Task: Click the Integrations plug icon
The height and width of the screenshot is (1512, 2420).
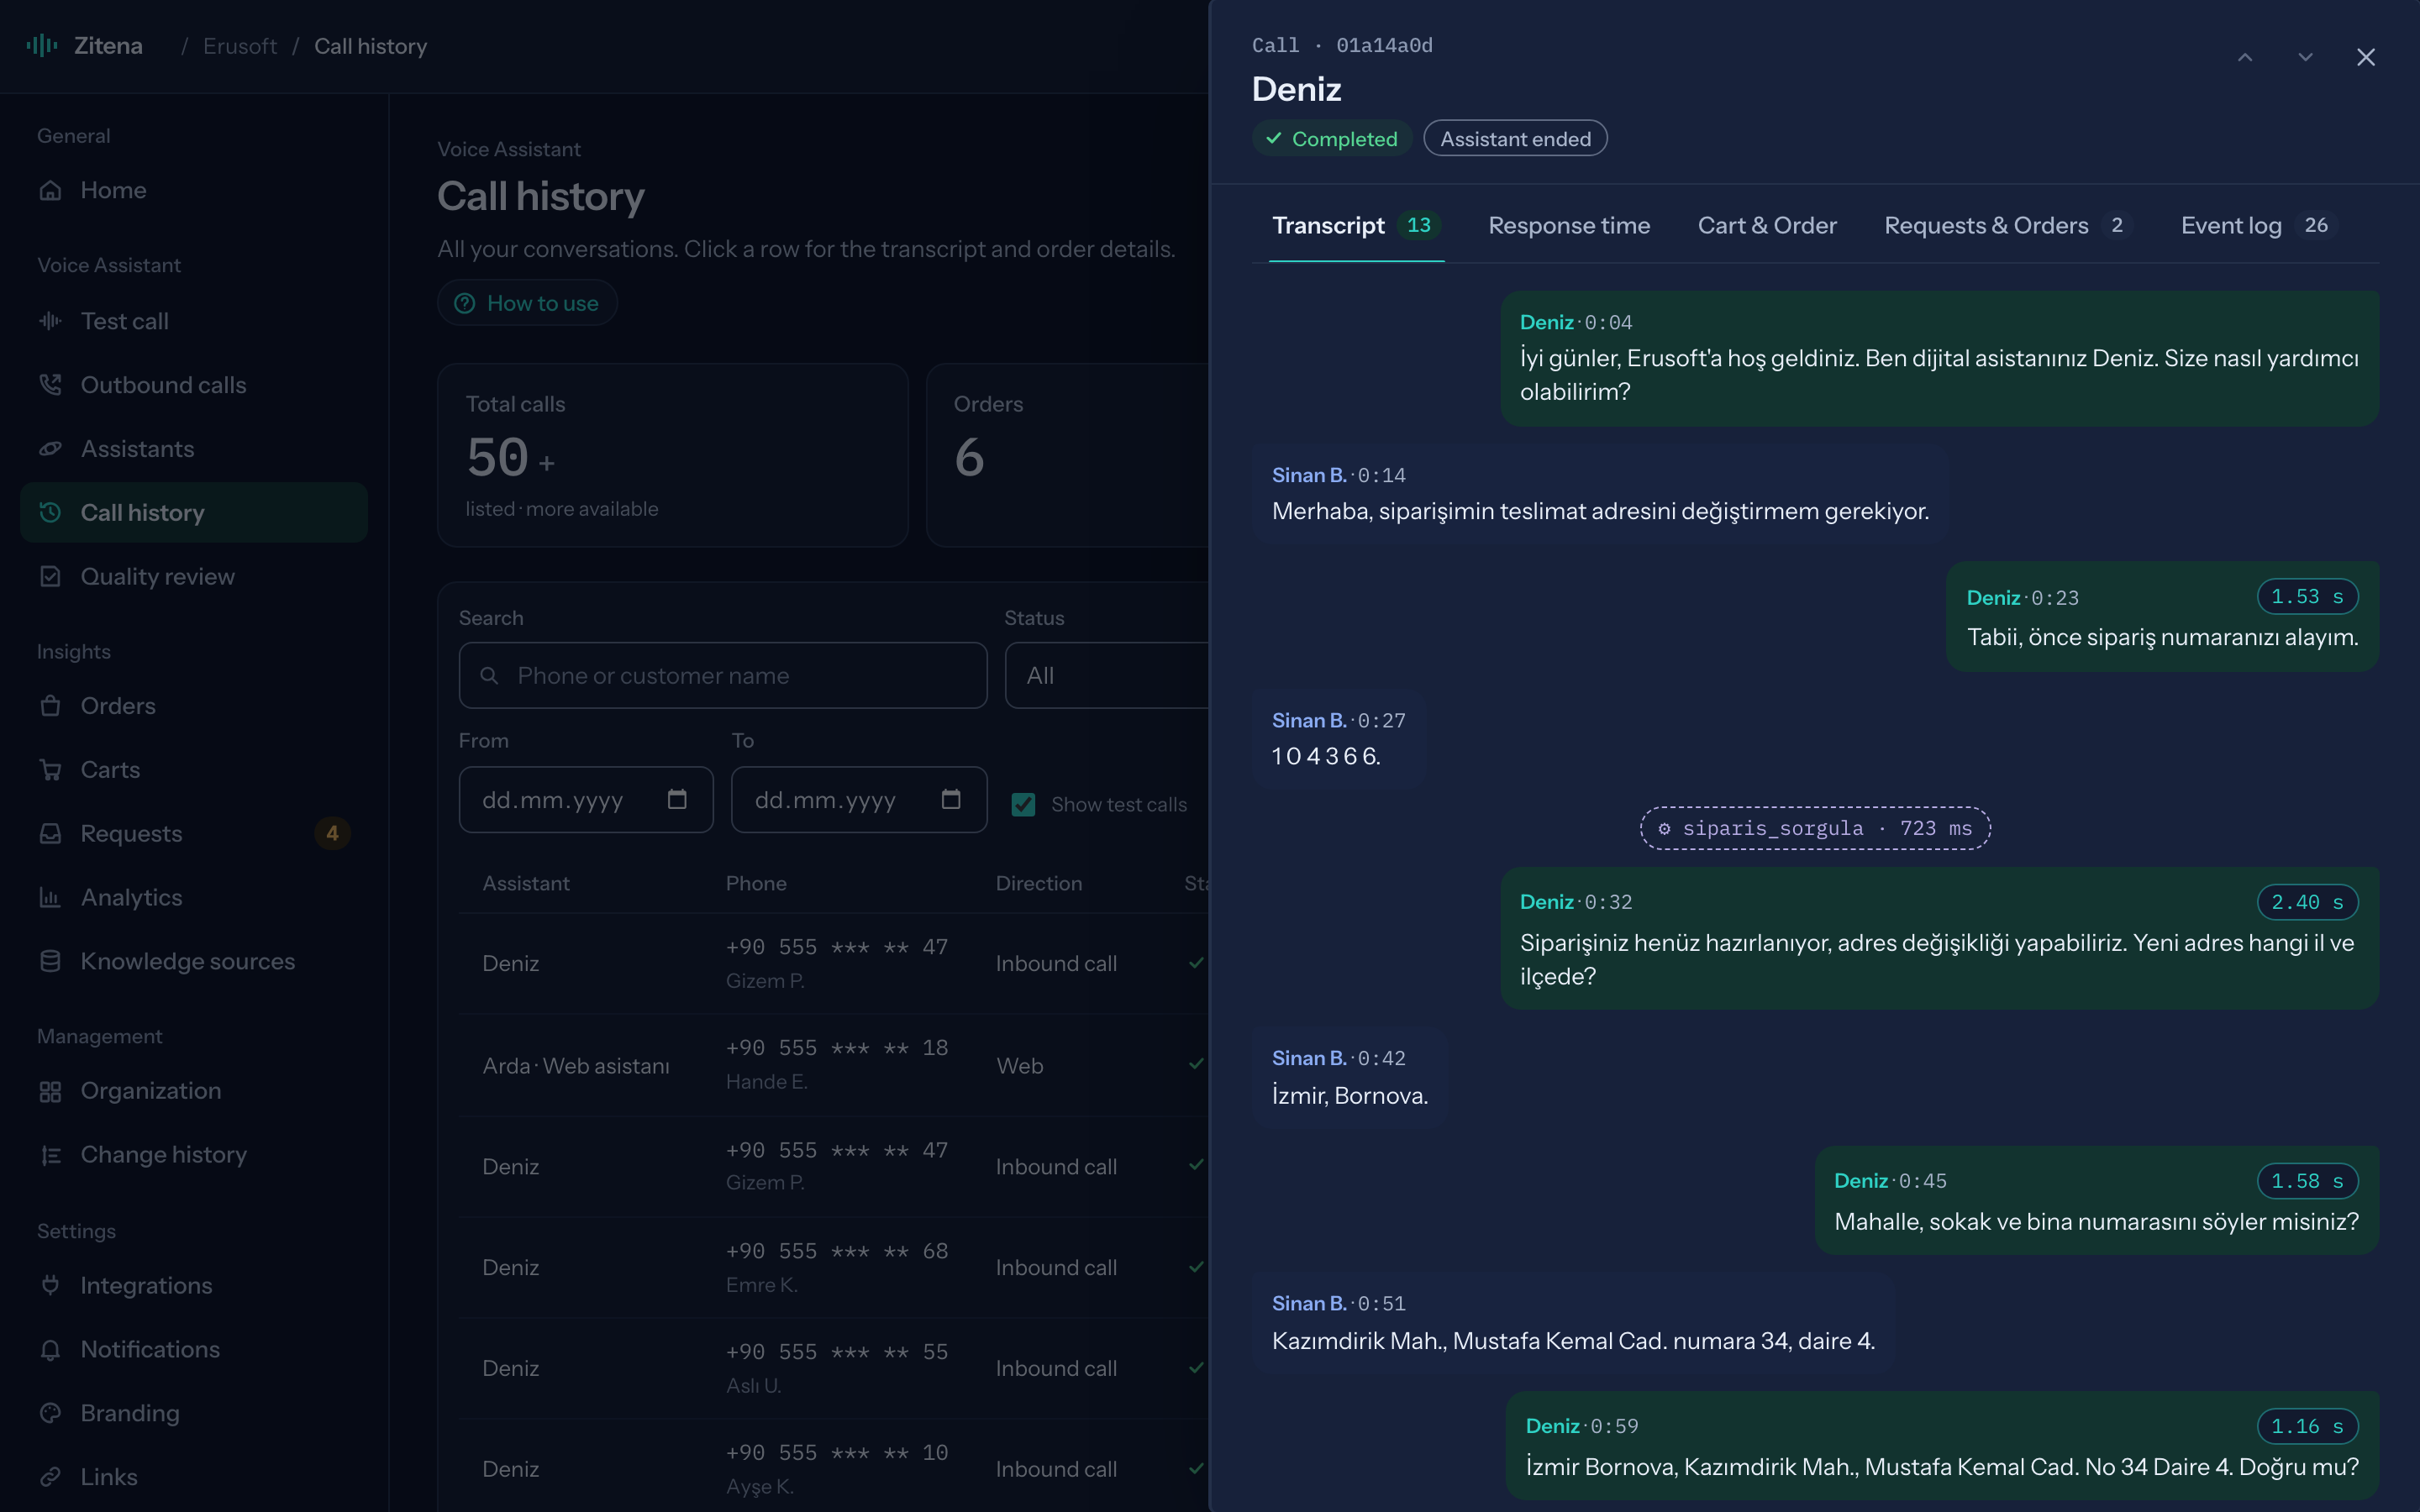Action: click(x=50, y=1285)
